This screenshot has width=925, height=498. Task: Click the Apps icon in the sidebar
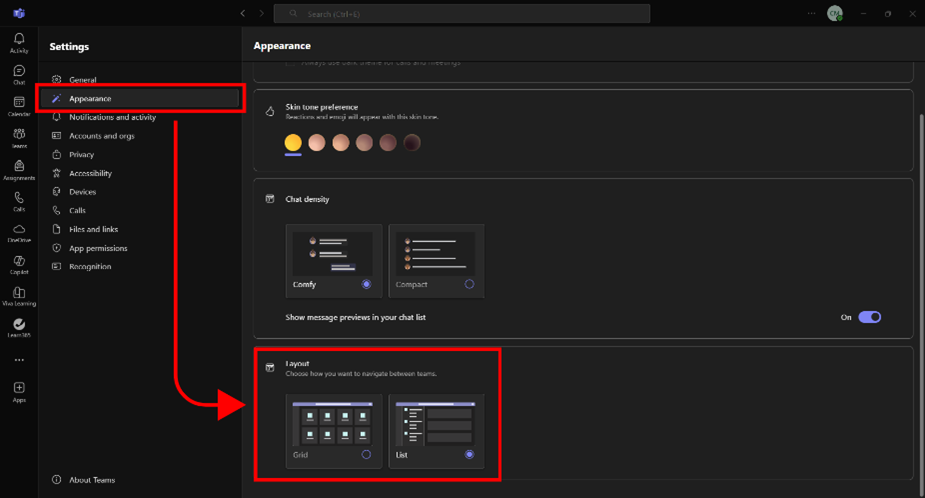(x=19, y=390)
